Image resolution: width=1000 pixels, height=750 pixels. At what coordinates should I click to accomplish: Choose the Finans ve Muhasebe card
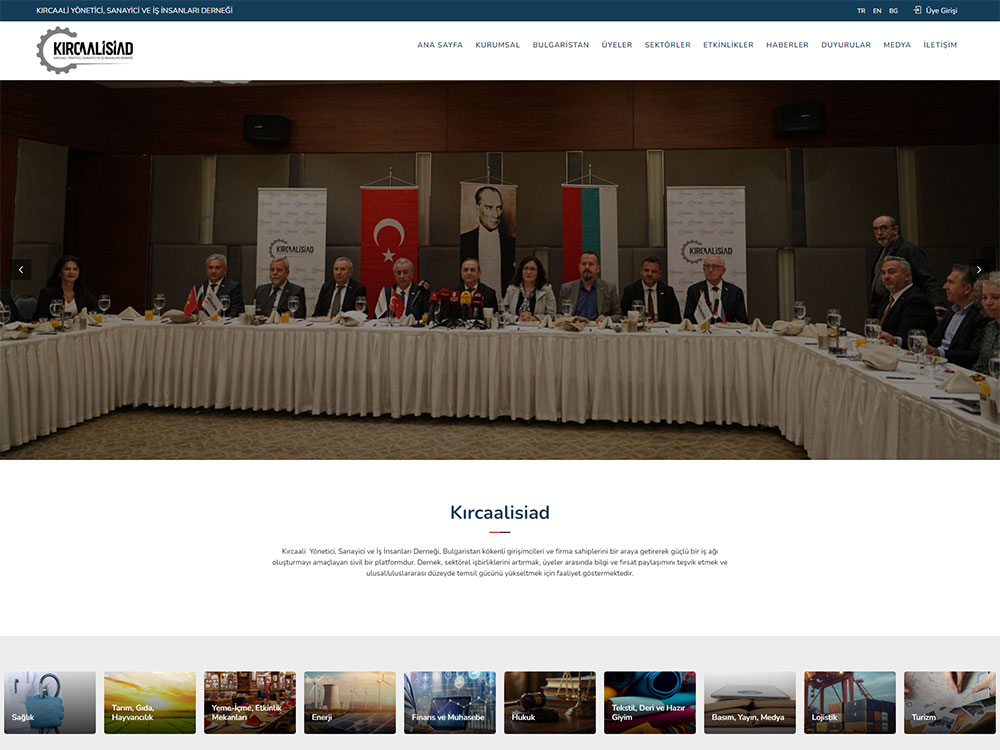[x=450, y=702]
